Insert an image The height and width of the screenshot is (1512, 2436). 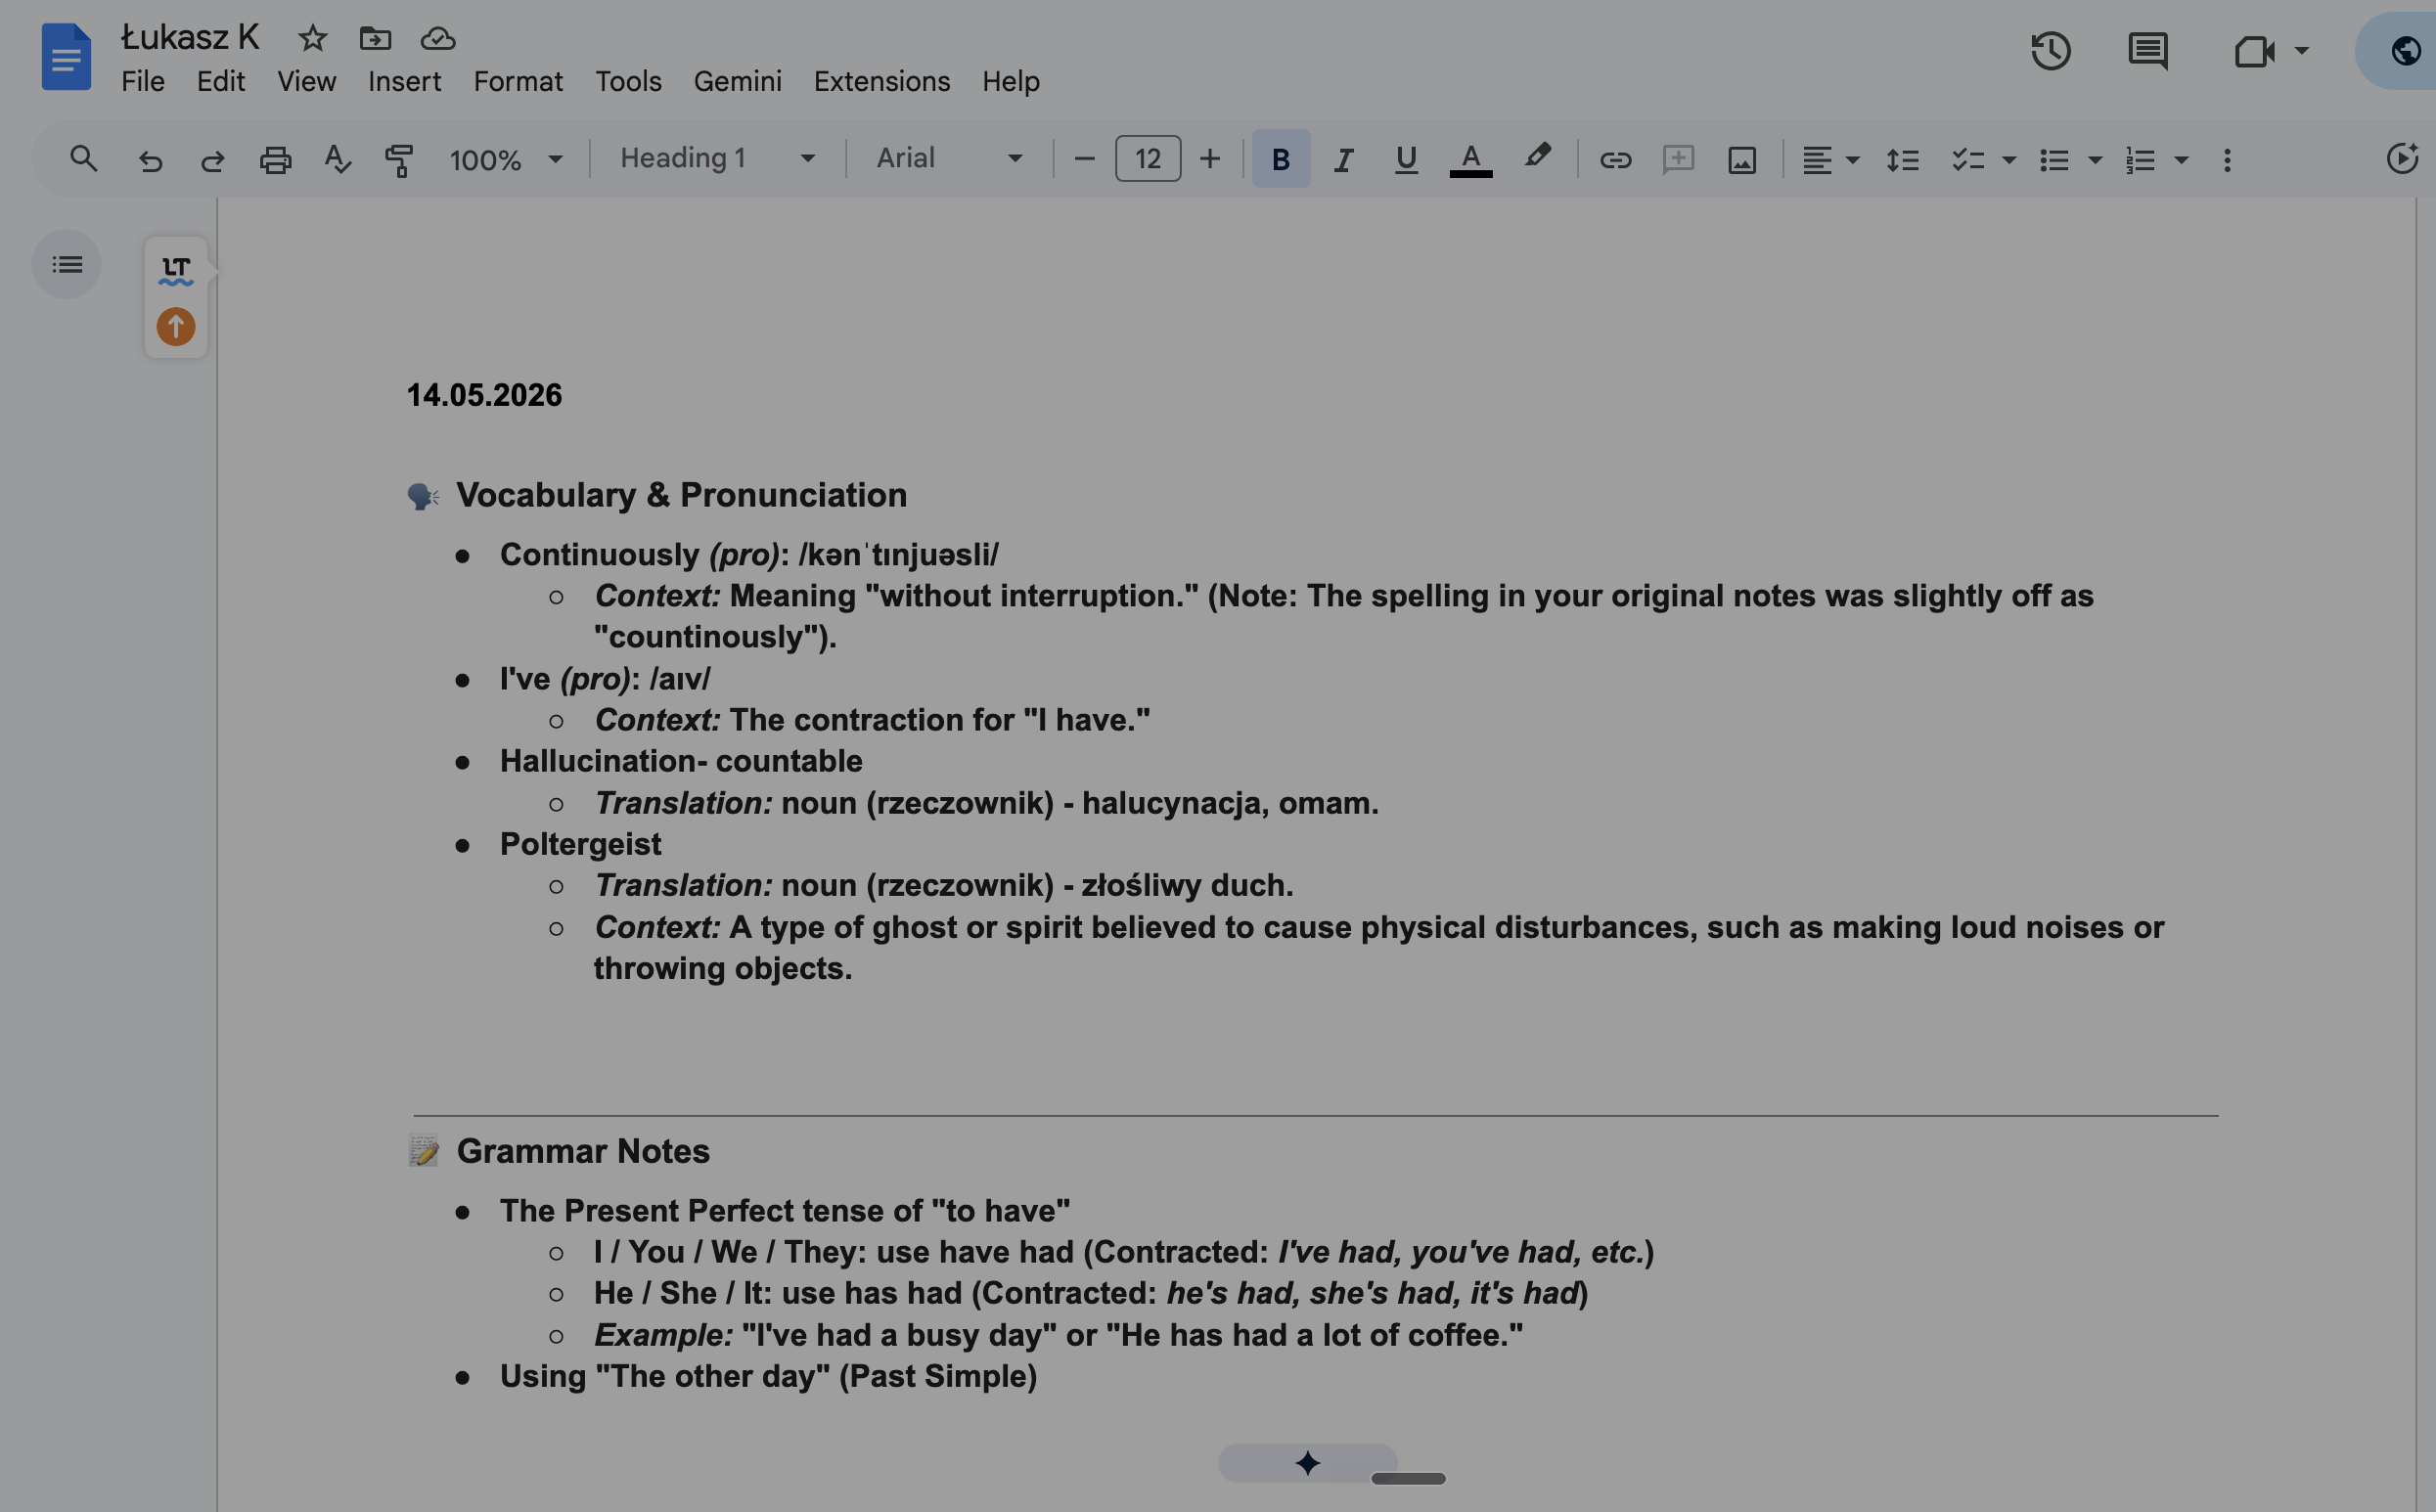(1742, 160)
